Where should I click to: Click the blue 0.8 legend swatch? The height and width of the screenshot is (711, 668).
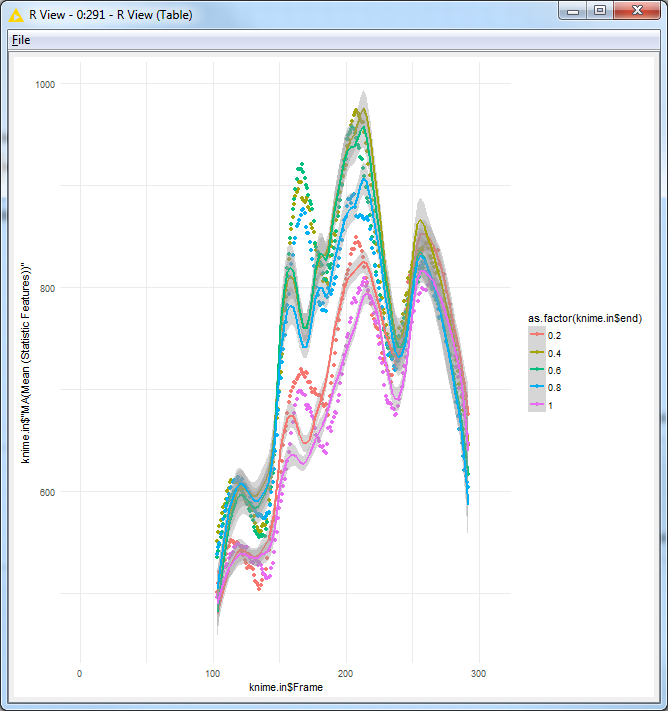click(x=537, y=387)
